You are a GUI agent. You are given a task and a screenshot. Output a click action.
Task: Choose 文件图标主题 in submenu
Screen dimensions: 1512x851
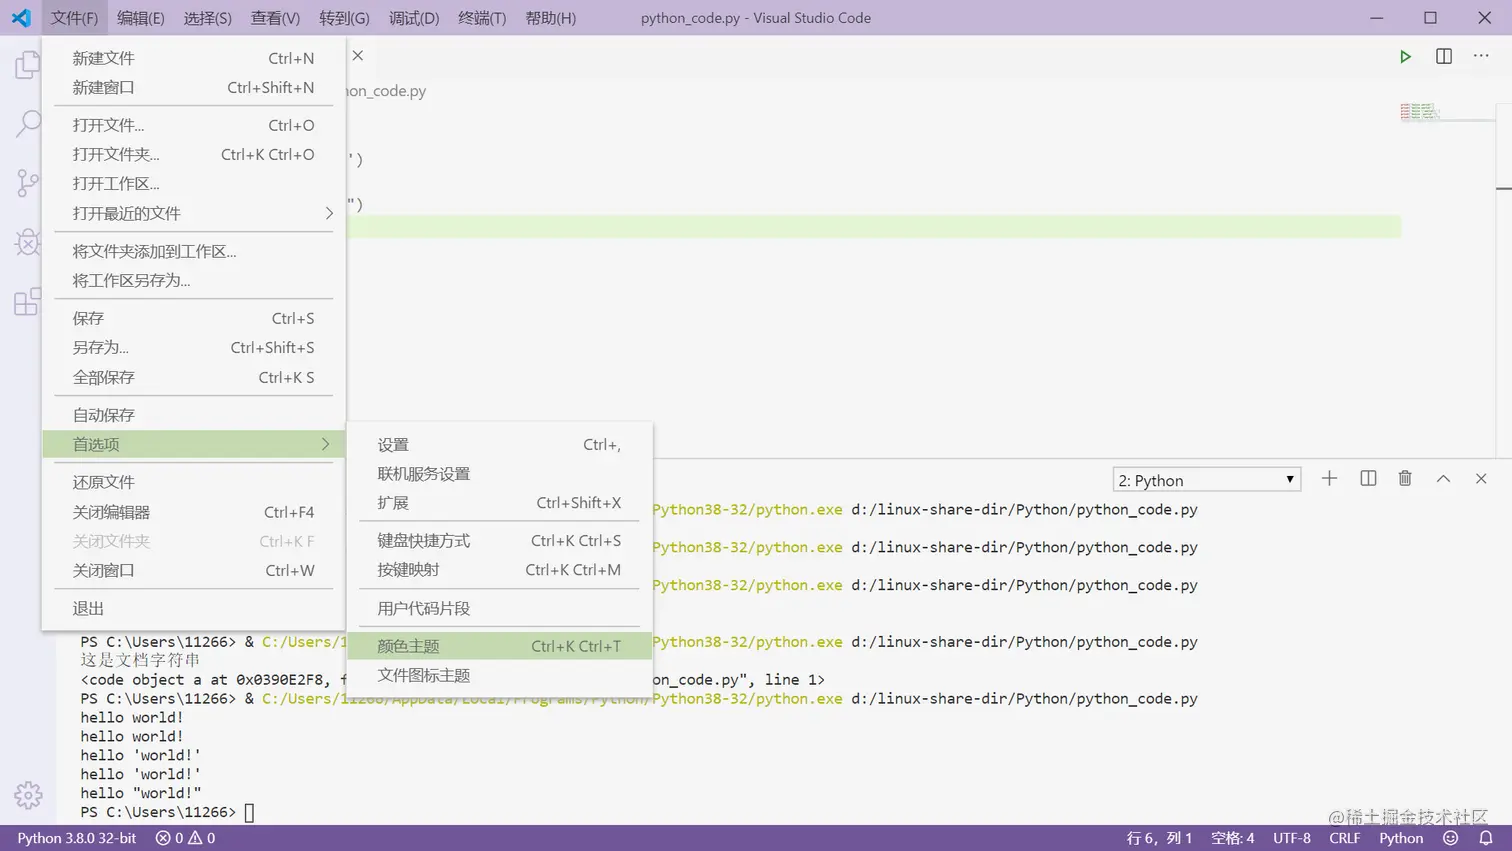pos(499,675)
